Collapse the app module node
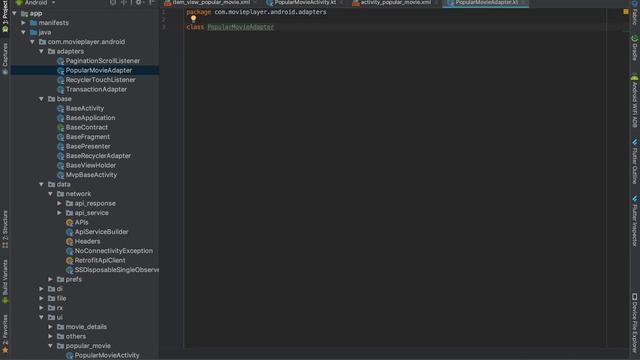The image size is (640, 360). (x=15, y=13)
